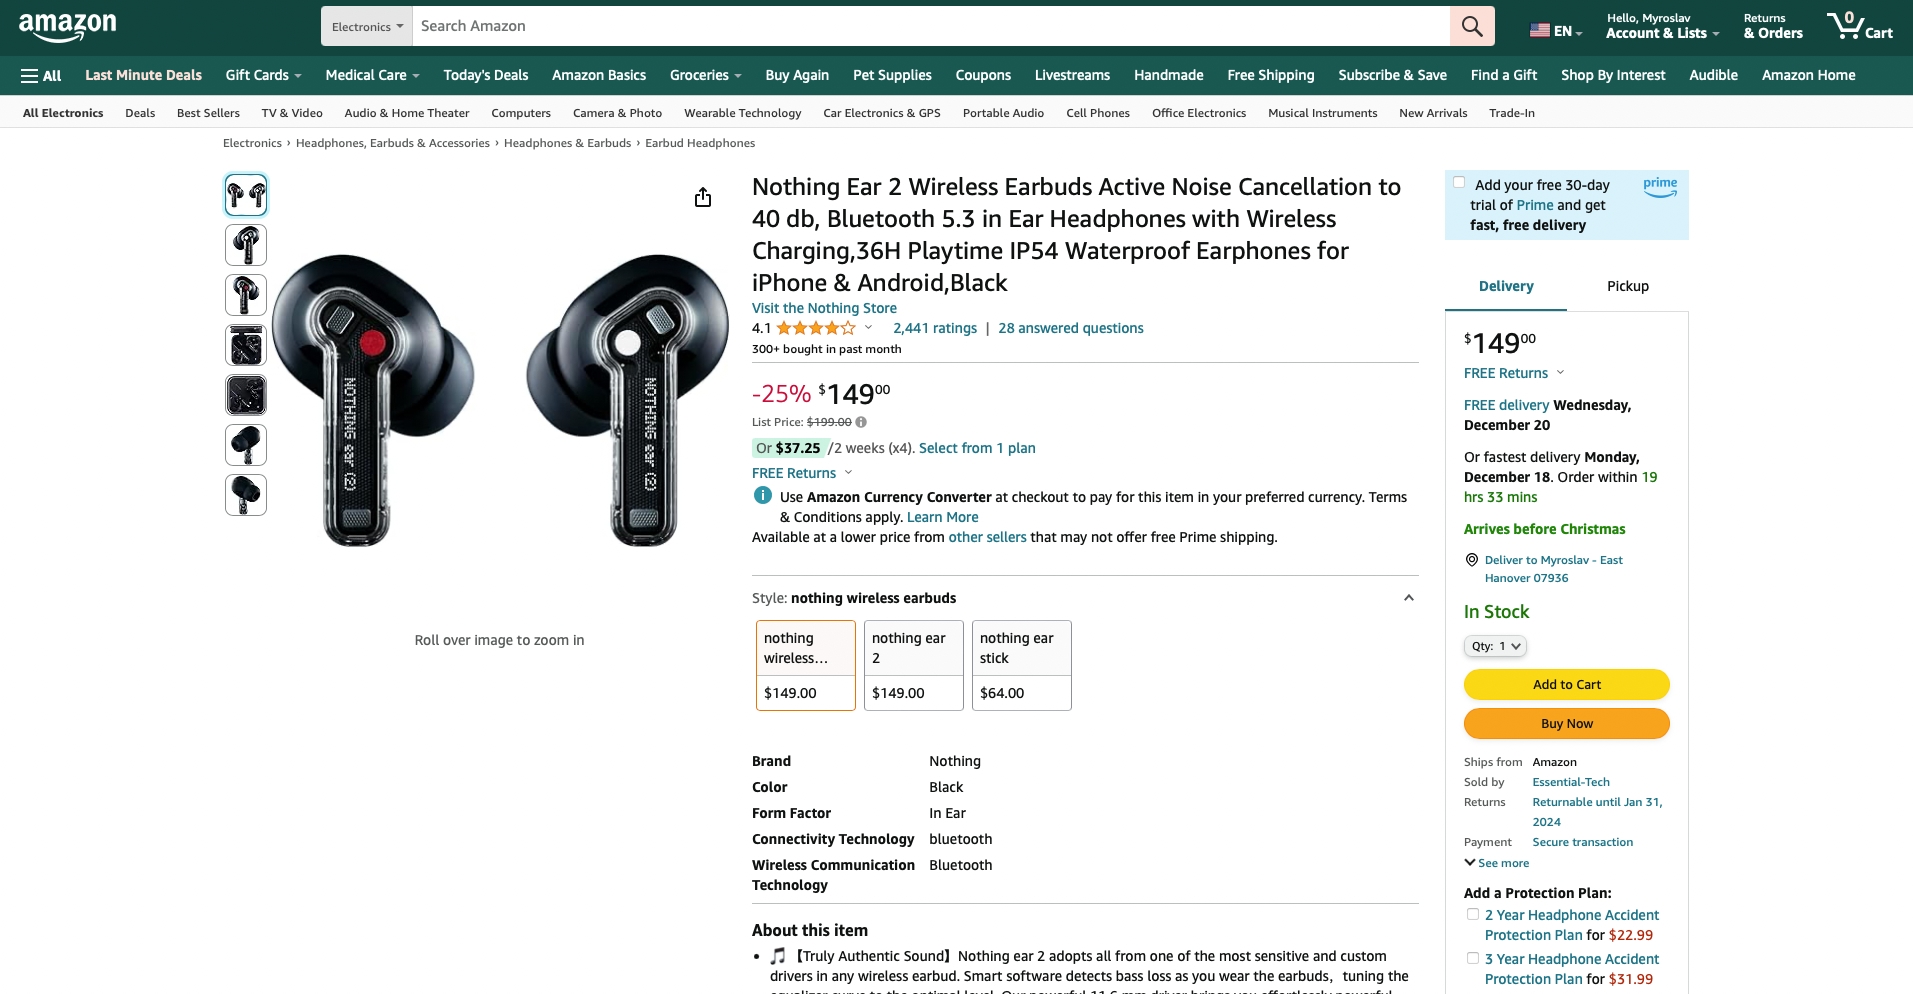Open Today's Deals in navigation bar
The image size is (1913, 994).
[x=485, y=75]
